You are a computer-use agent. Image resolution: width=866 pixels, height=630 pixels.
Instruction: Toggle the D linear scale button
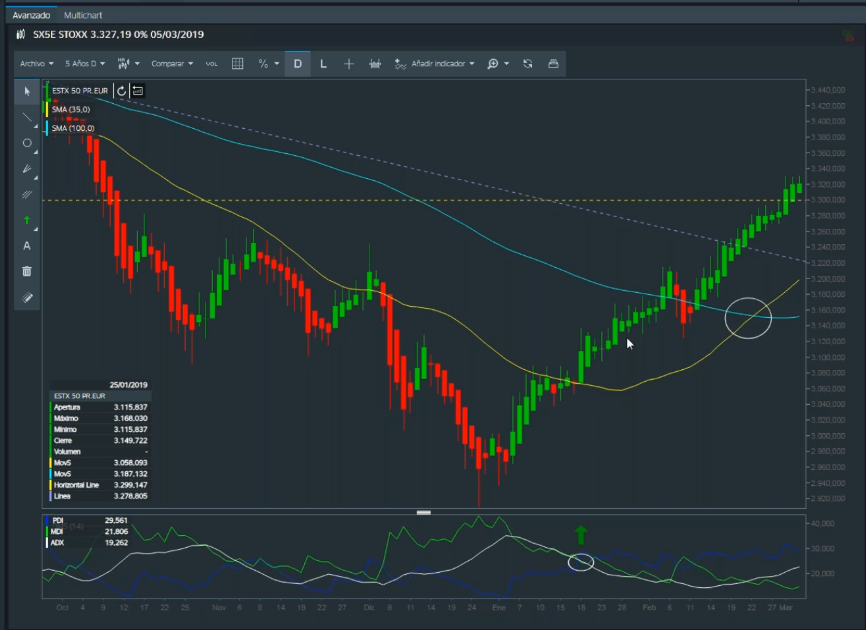pos(297,63)
